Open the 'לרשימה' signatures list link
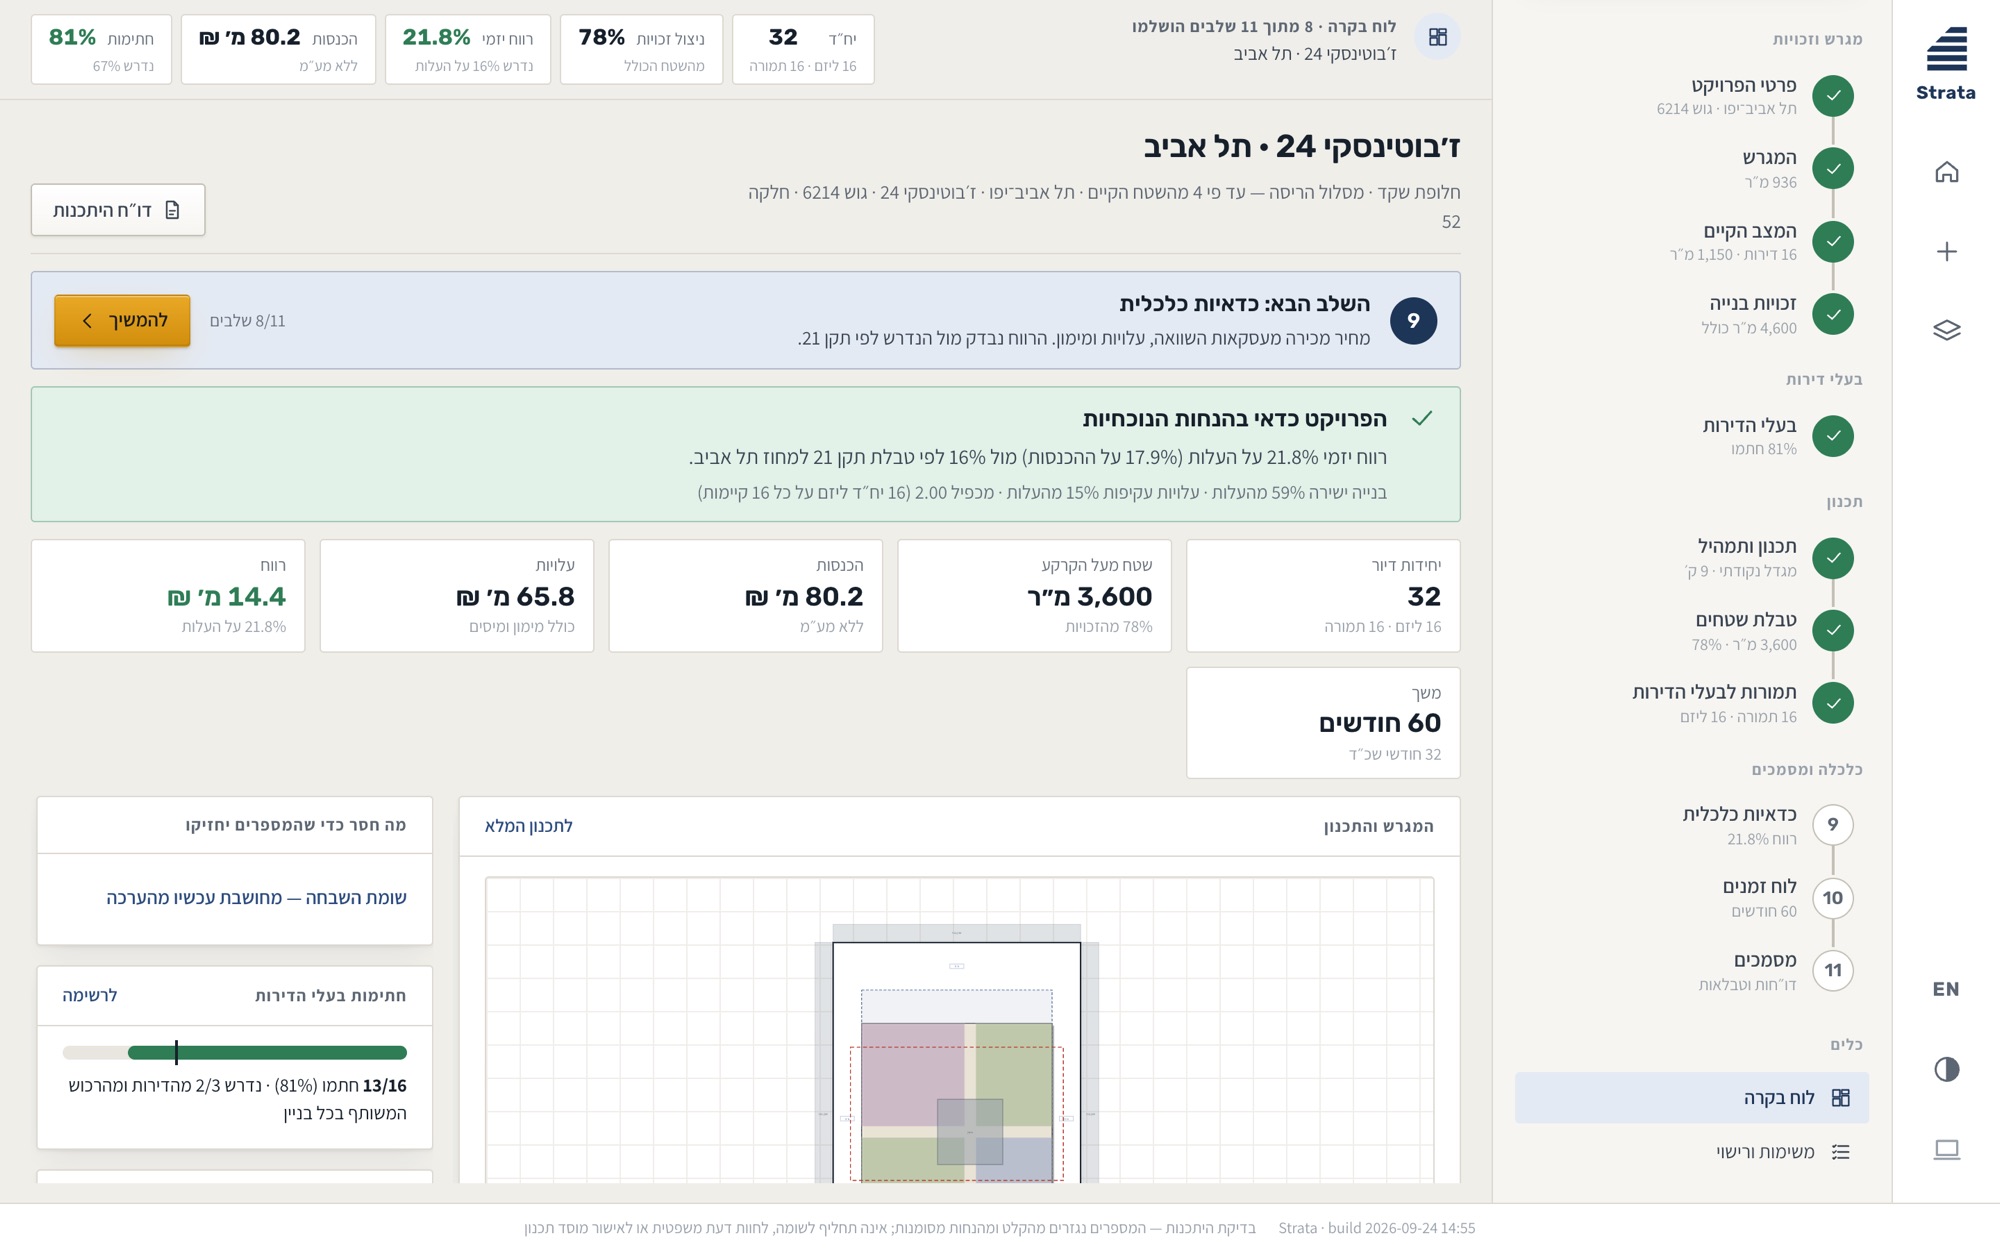The image size is (2000, 1250). 90,995
